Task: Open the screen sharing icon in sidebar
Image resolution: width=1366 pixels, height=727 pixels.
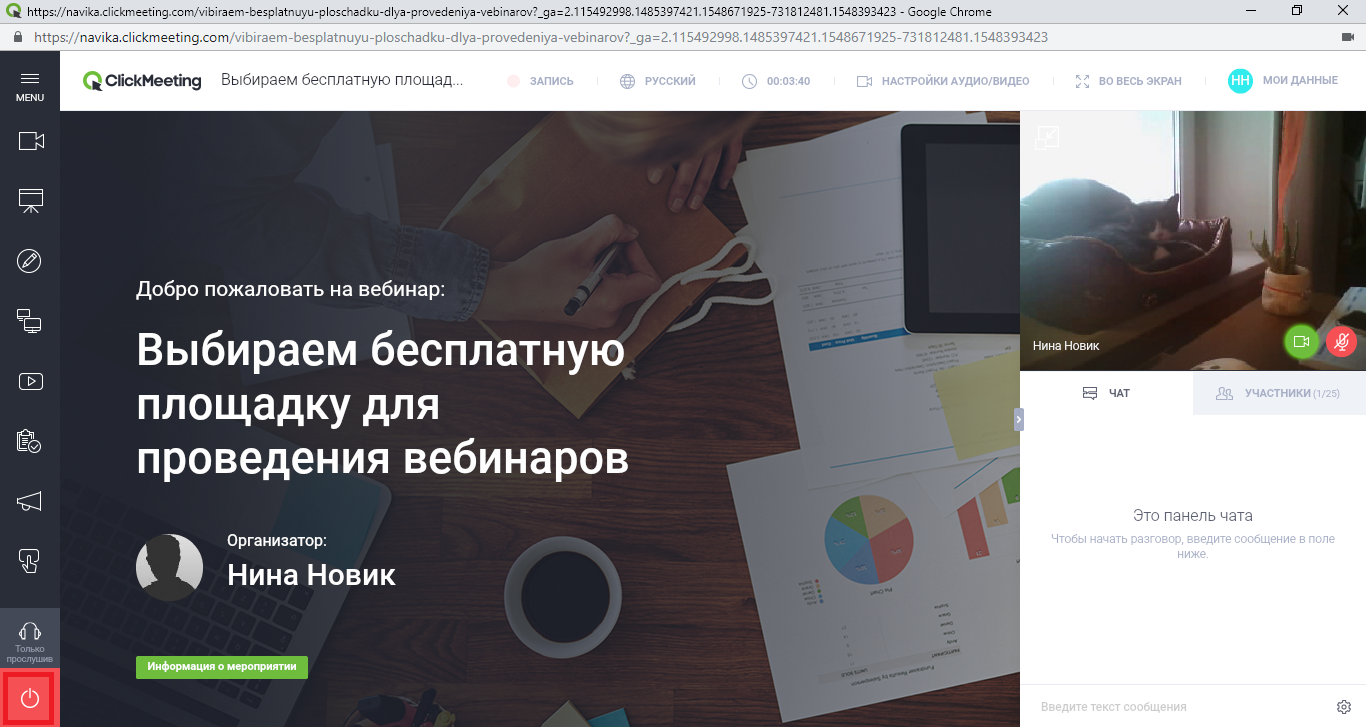Action: coord(30,321)
